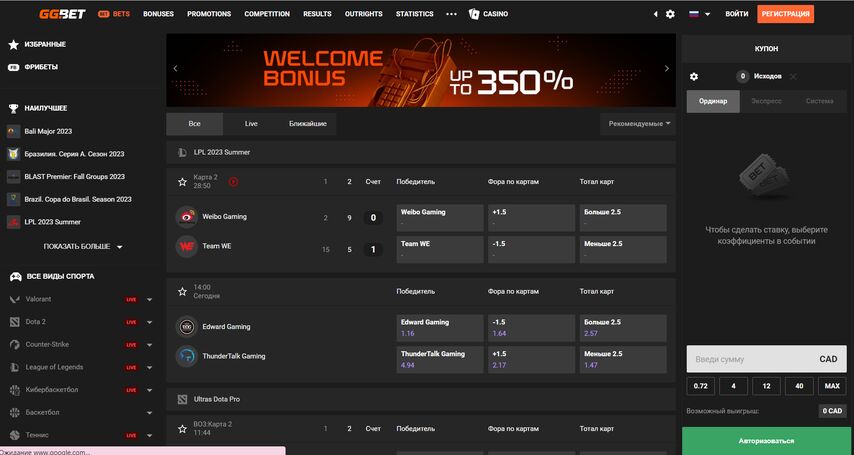Open the OUTRIGHTS menu item
The height and width of the screenshot is (455, 854).
(x=364, y=14)
